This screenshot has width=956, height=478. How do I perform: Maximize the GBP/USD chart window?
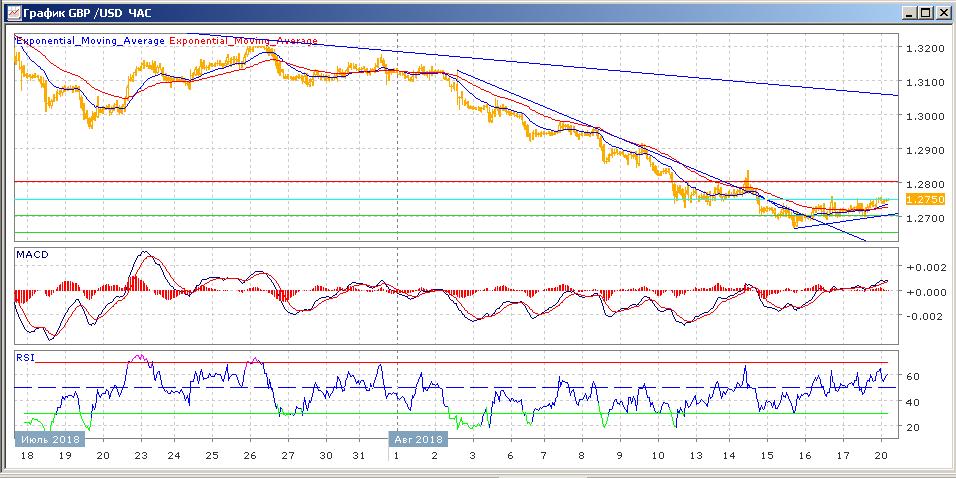[925, 13]
